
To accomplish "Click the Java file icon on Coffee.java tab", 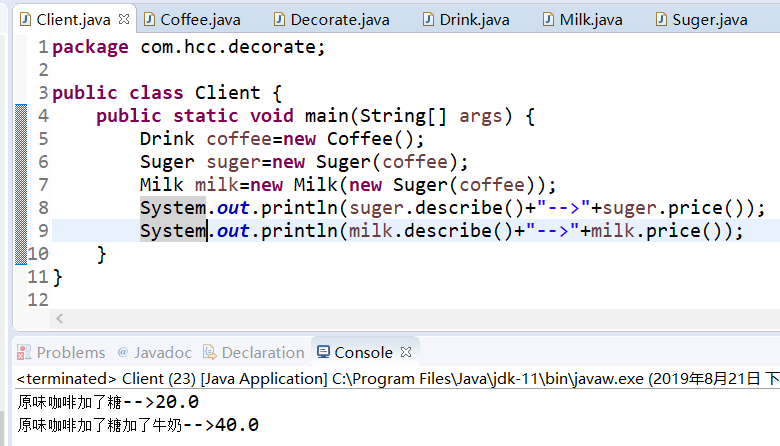I will [149, 19].
